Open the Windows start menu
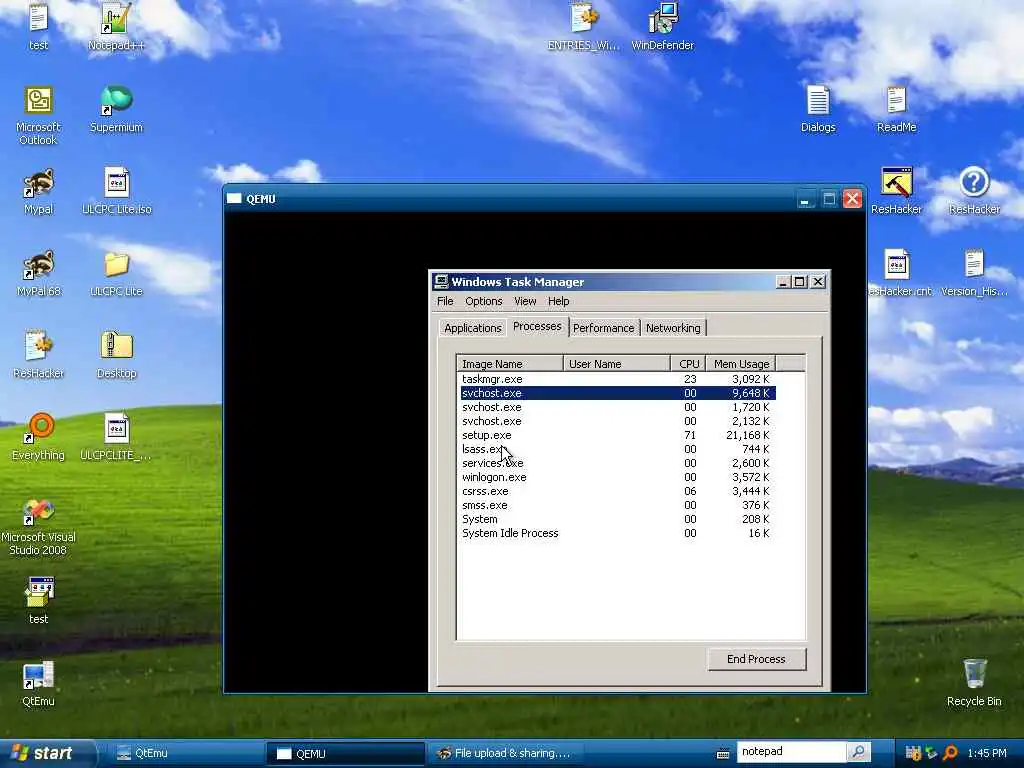 coord(46,753)
